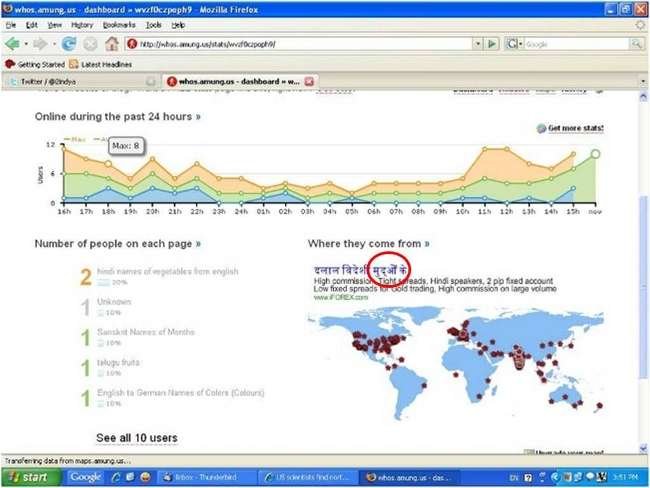
Task: Click the Windows Start button
Action: click(x=30, y=477)
